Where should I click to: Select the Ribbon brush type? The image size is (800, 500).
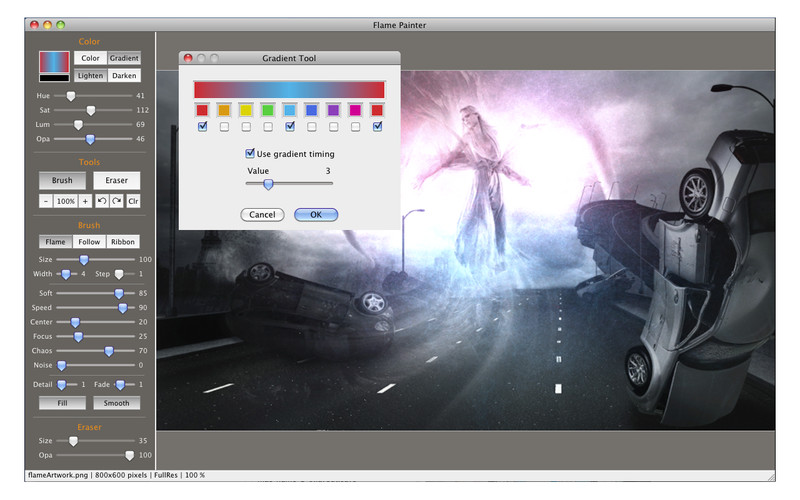(124, 241)
